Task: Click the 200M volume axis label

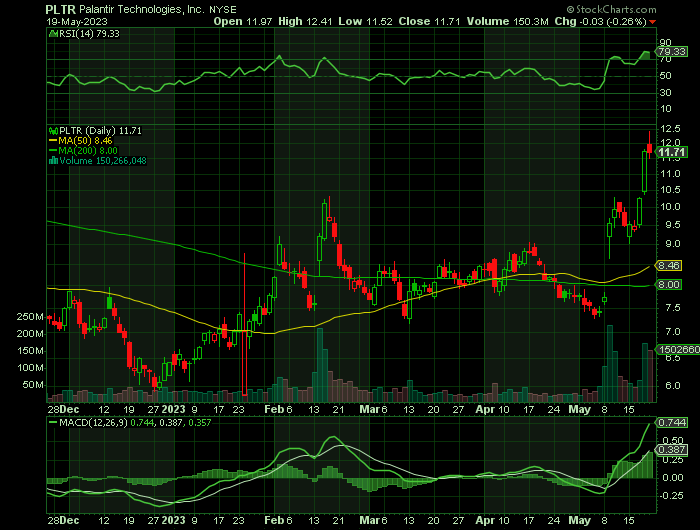Action: (30, 334)
